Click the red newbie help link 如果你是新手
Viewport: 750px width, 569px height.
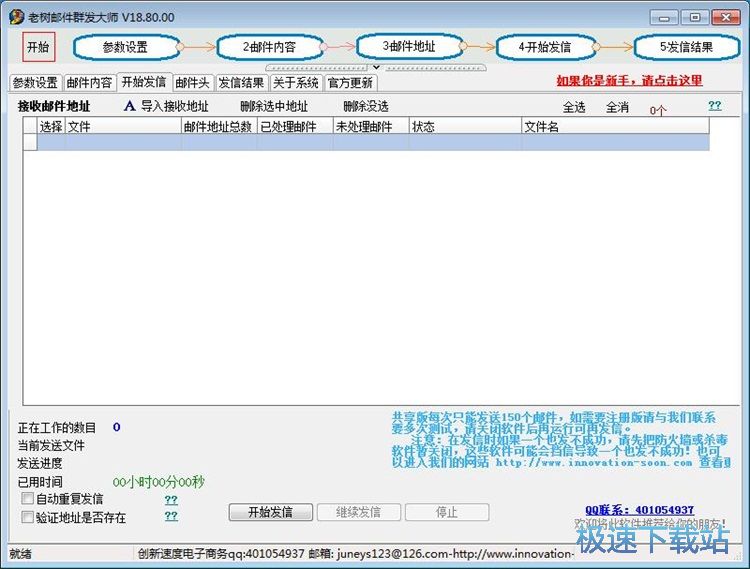[x=629, y=80]
